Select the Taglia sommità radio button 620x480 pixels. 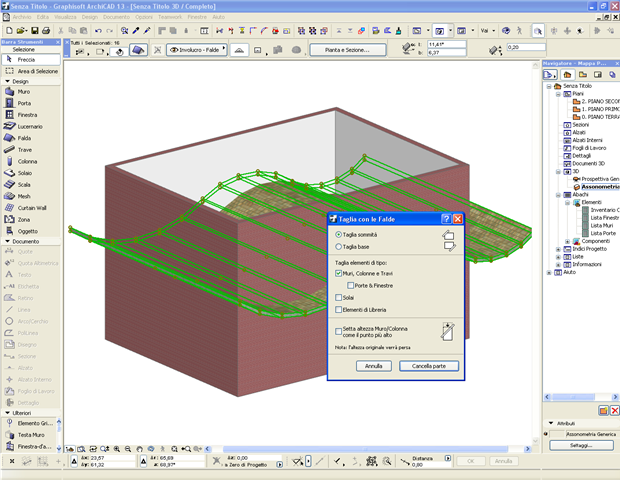click(338, 235)
